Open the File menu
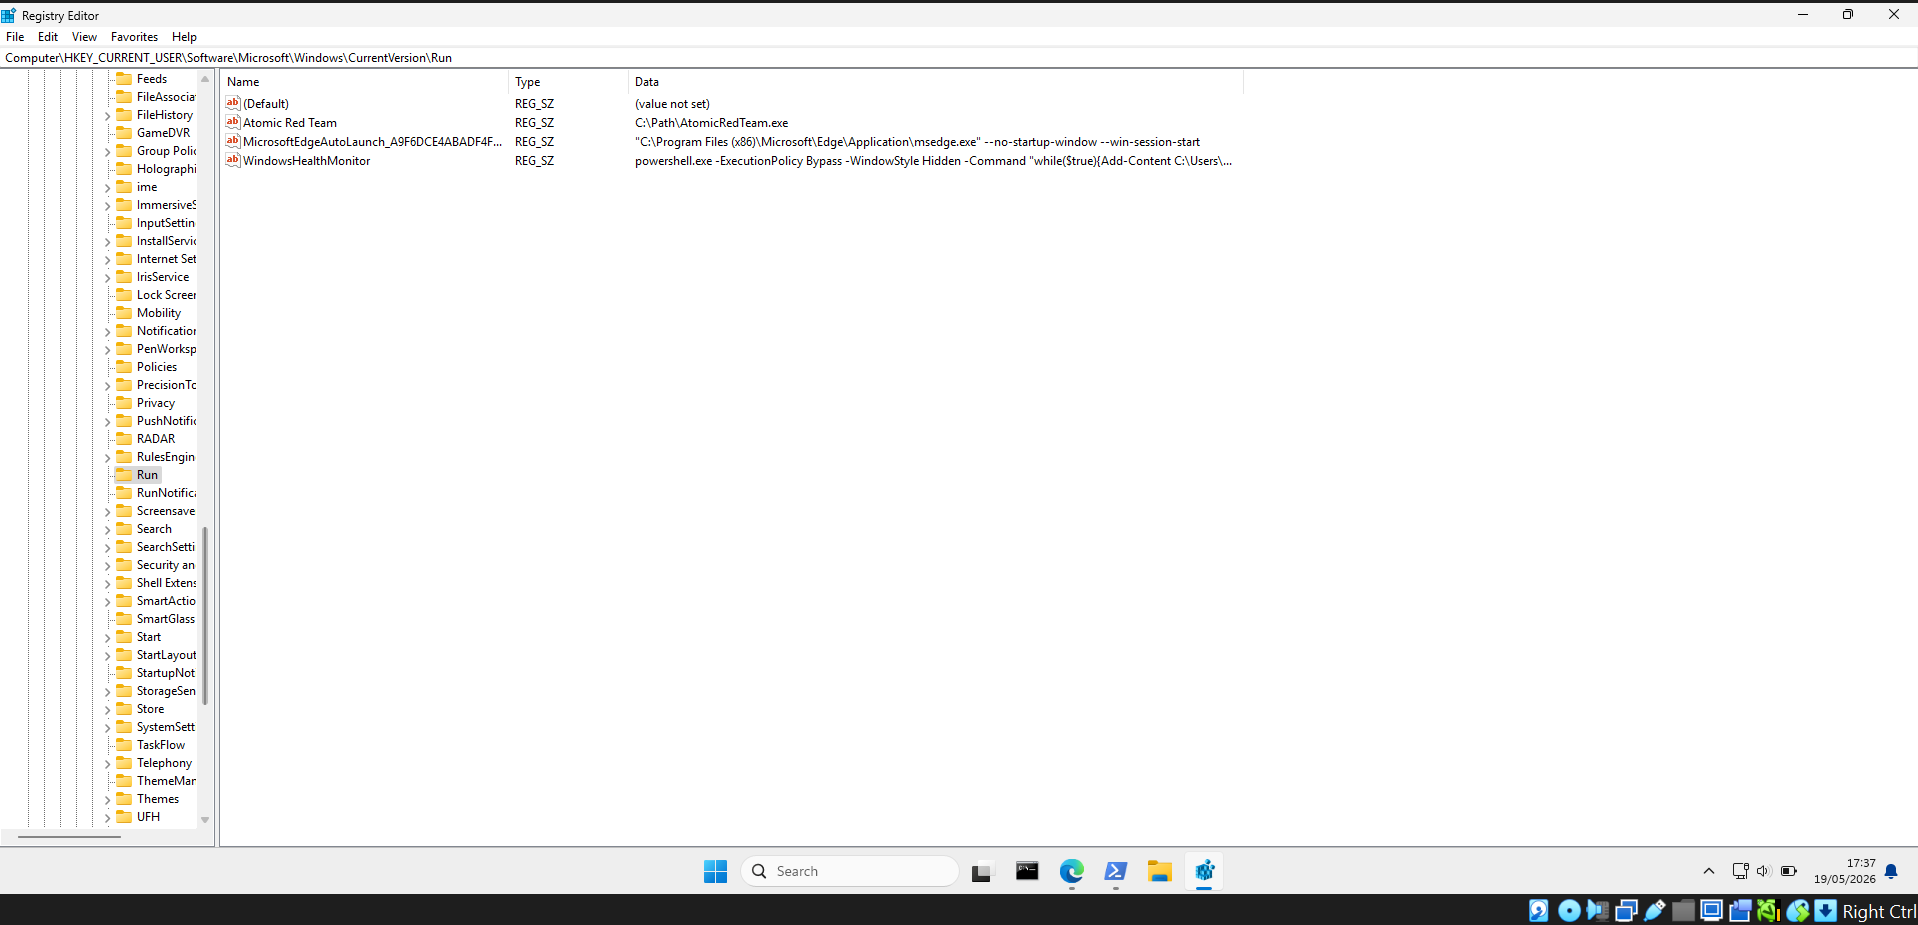1918x925 pixels. pos(15,37)
